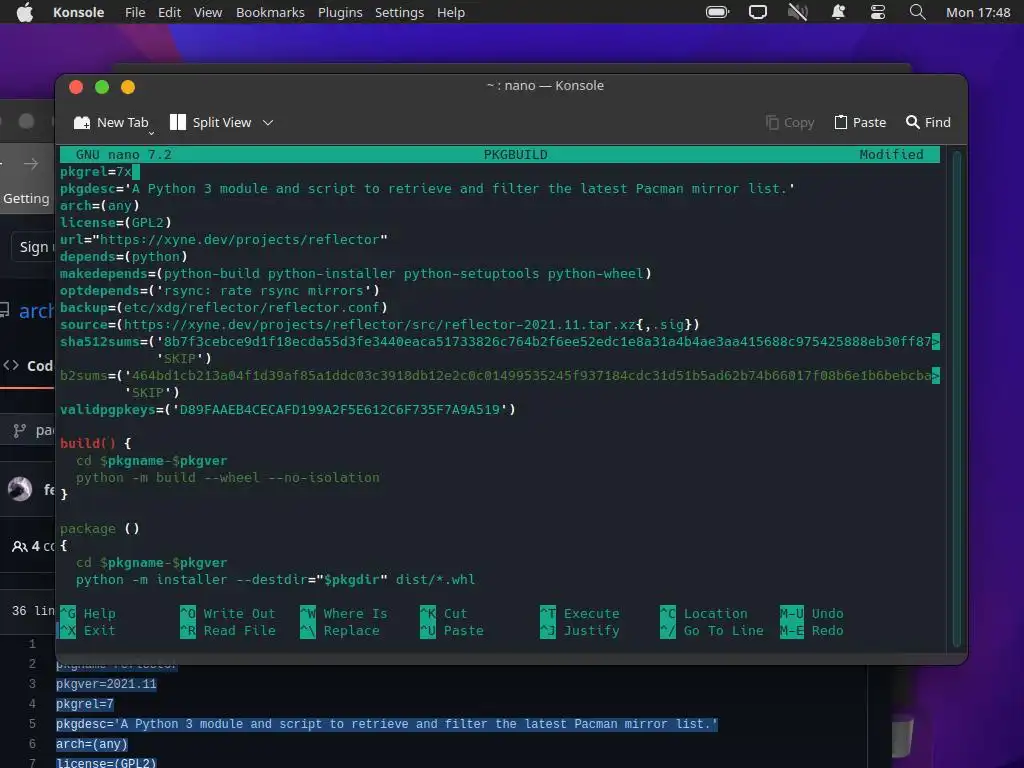Viewport: 1024px width, 768px height.
Task: Open the screen mirroring display icon
Action: click(758, 12)
